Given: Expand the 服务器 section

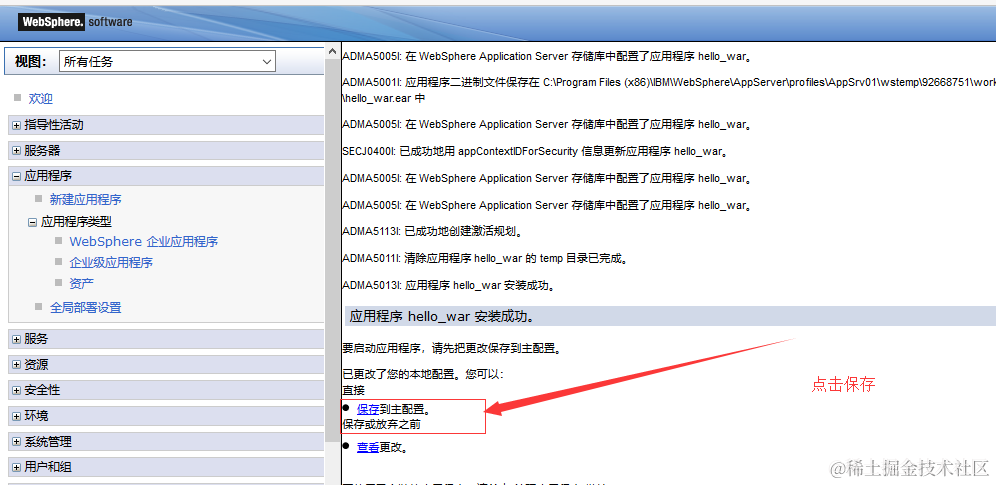Looking at the screenshot, I should point(17,150).
